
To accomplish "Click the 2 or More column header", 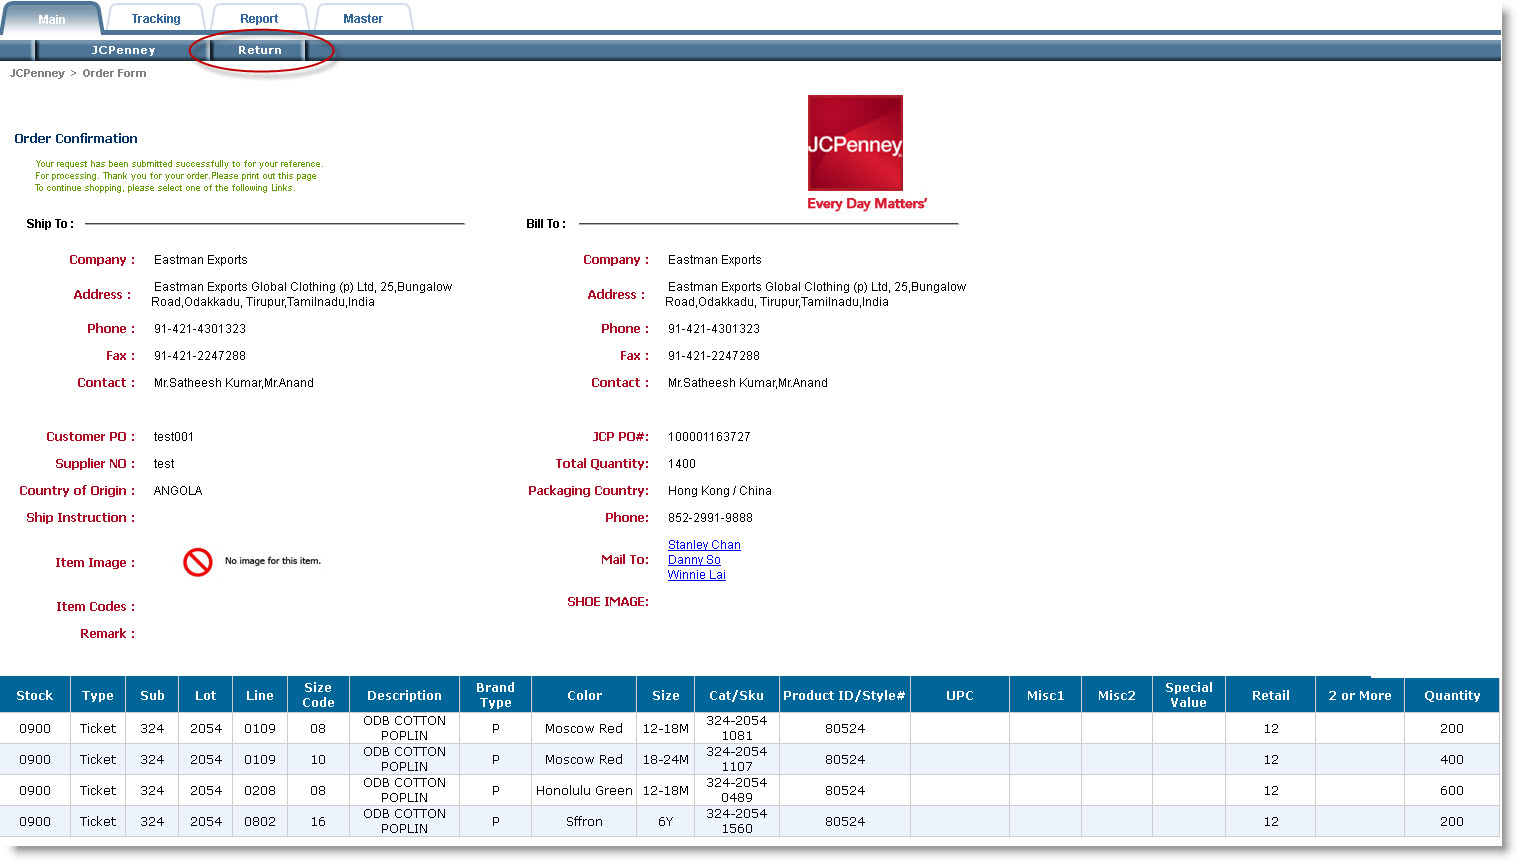I will point(1360,696).
